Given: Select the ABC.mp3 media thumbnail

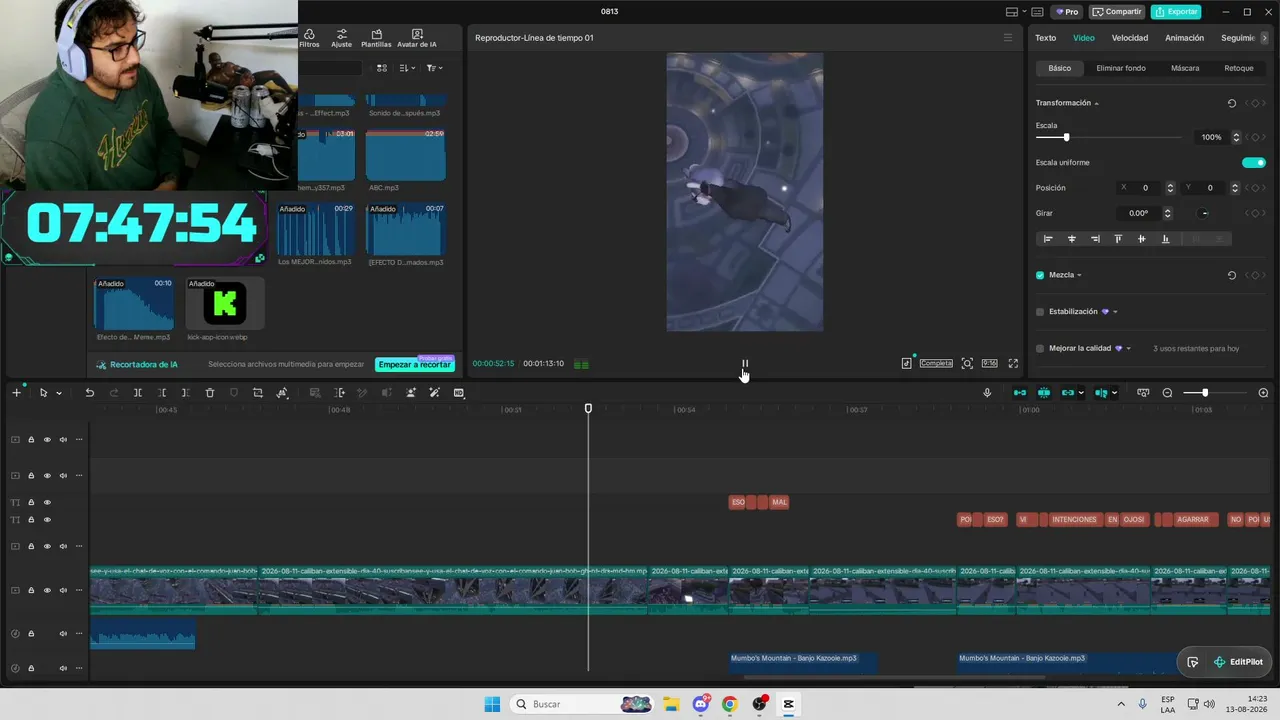Looking at the screenshot, I should click(x=405, y=155).
